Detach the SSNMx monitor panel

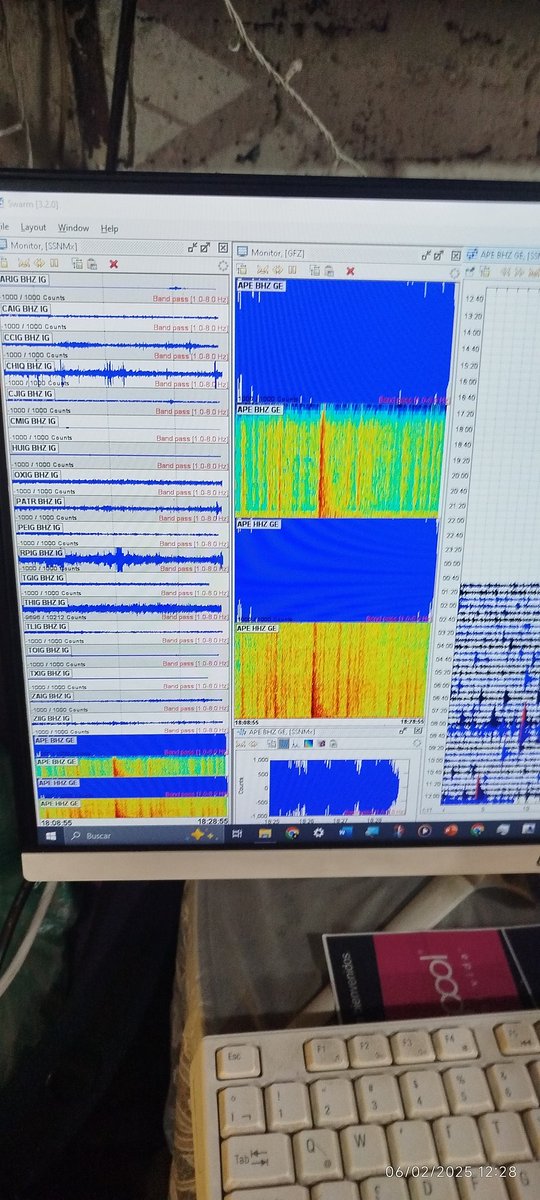(205, 247)
